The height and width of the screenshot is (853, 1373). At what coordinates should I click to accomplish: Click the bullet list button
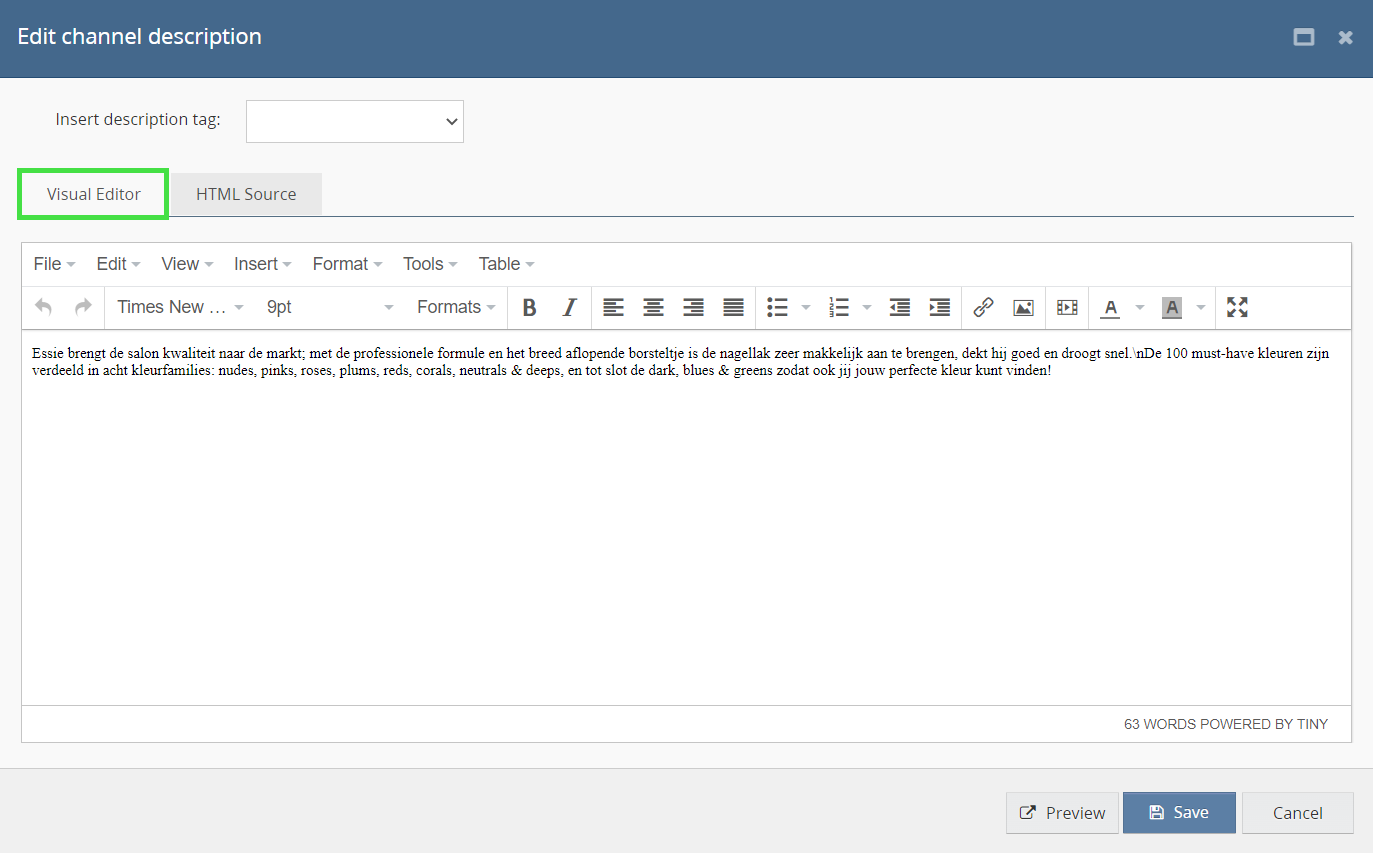tap(777, 308)
